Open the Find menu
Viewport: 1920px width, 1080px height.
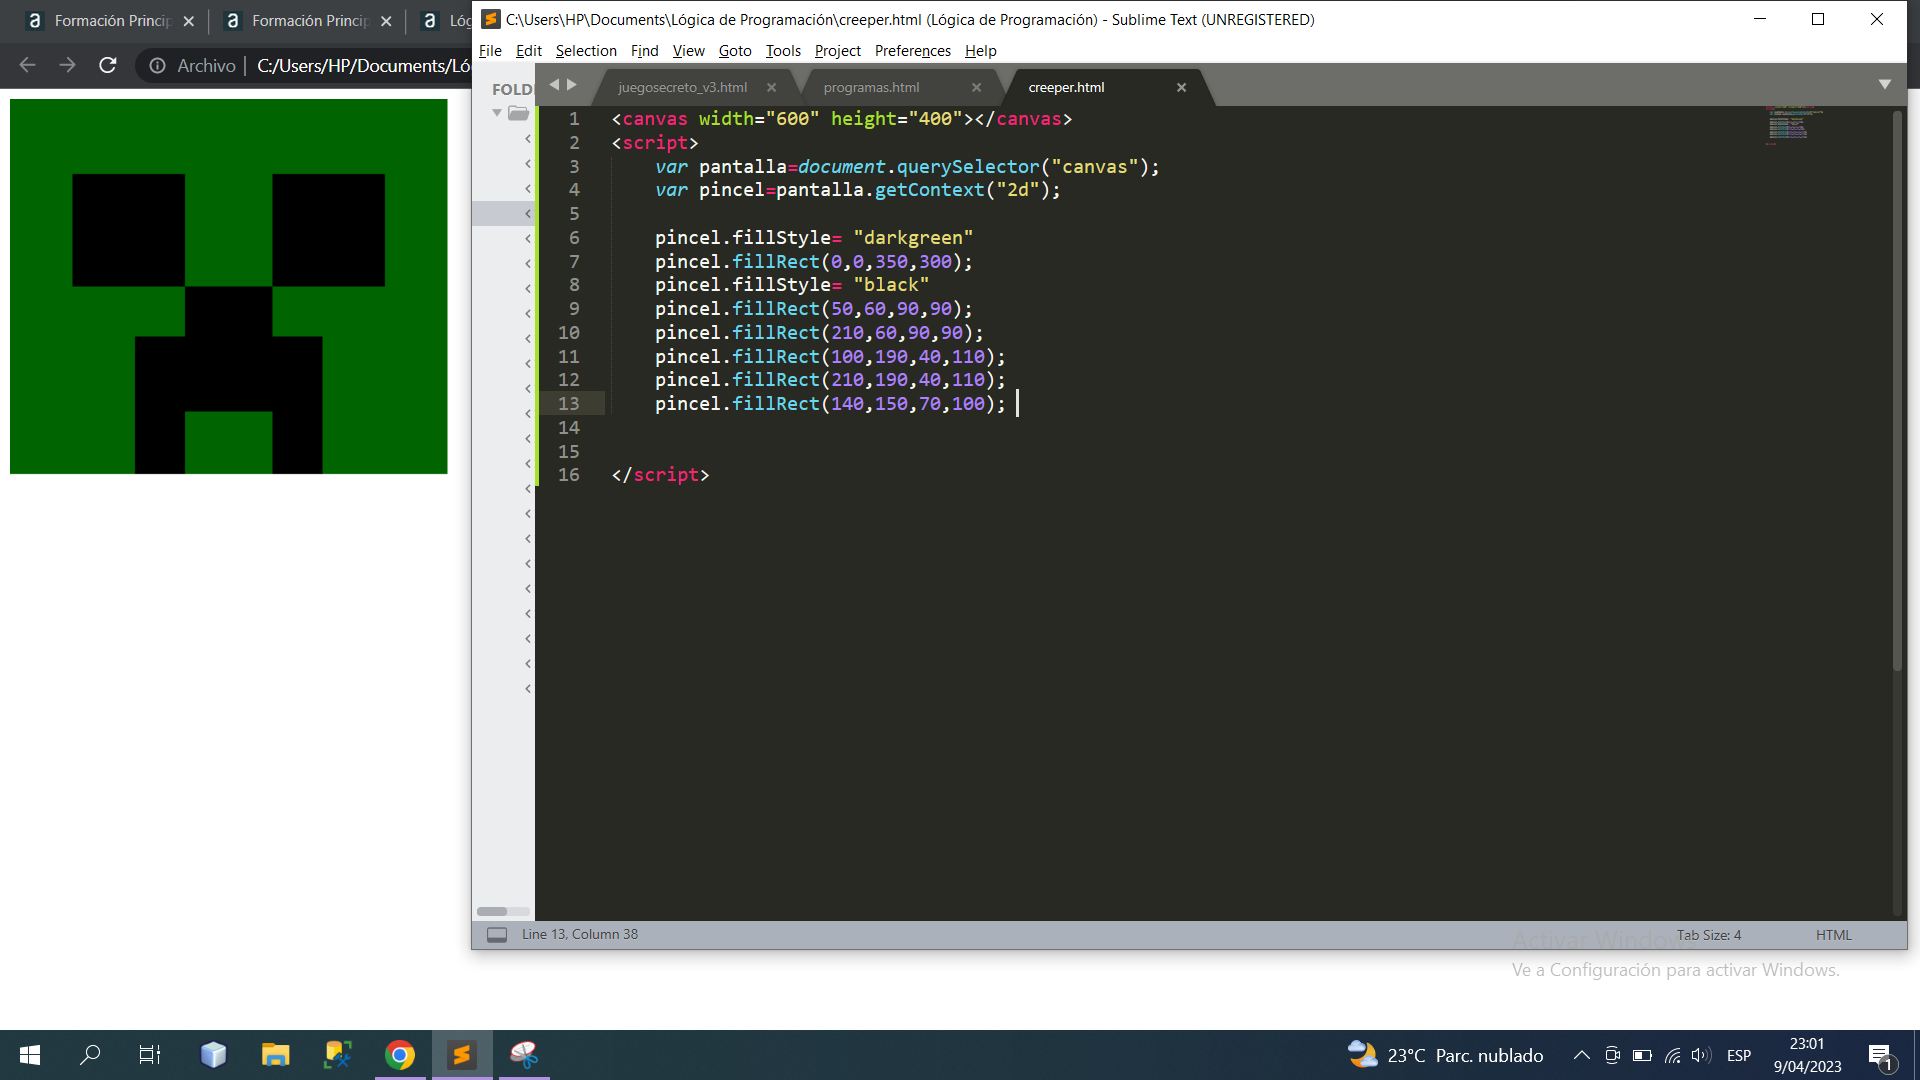[644, 51]
